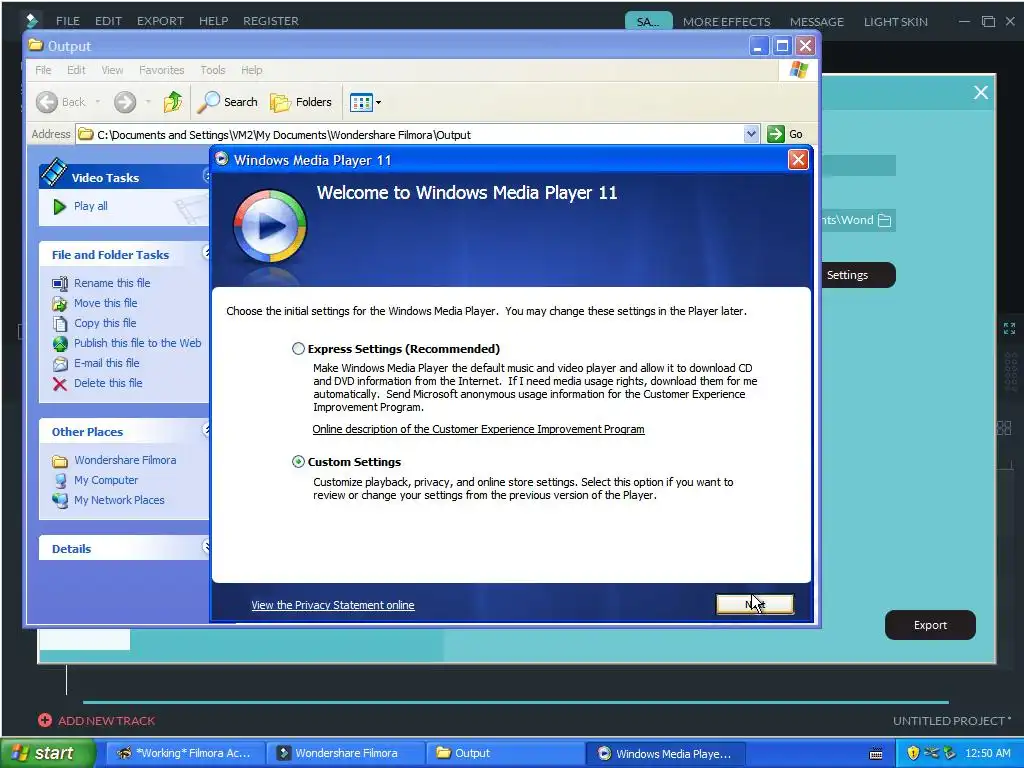Click the fullscreen preview icon in Filmora
The image size is (1024, 768).
click(1009, 328)
